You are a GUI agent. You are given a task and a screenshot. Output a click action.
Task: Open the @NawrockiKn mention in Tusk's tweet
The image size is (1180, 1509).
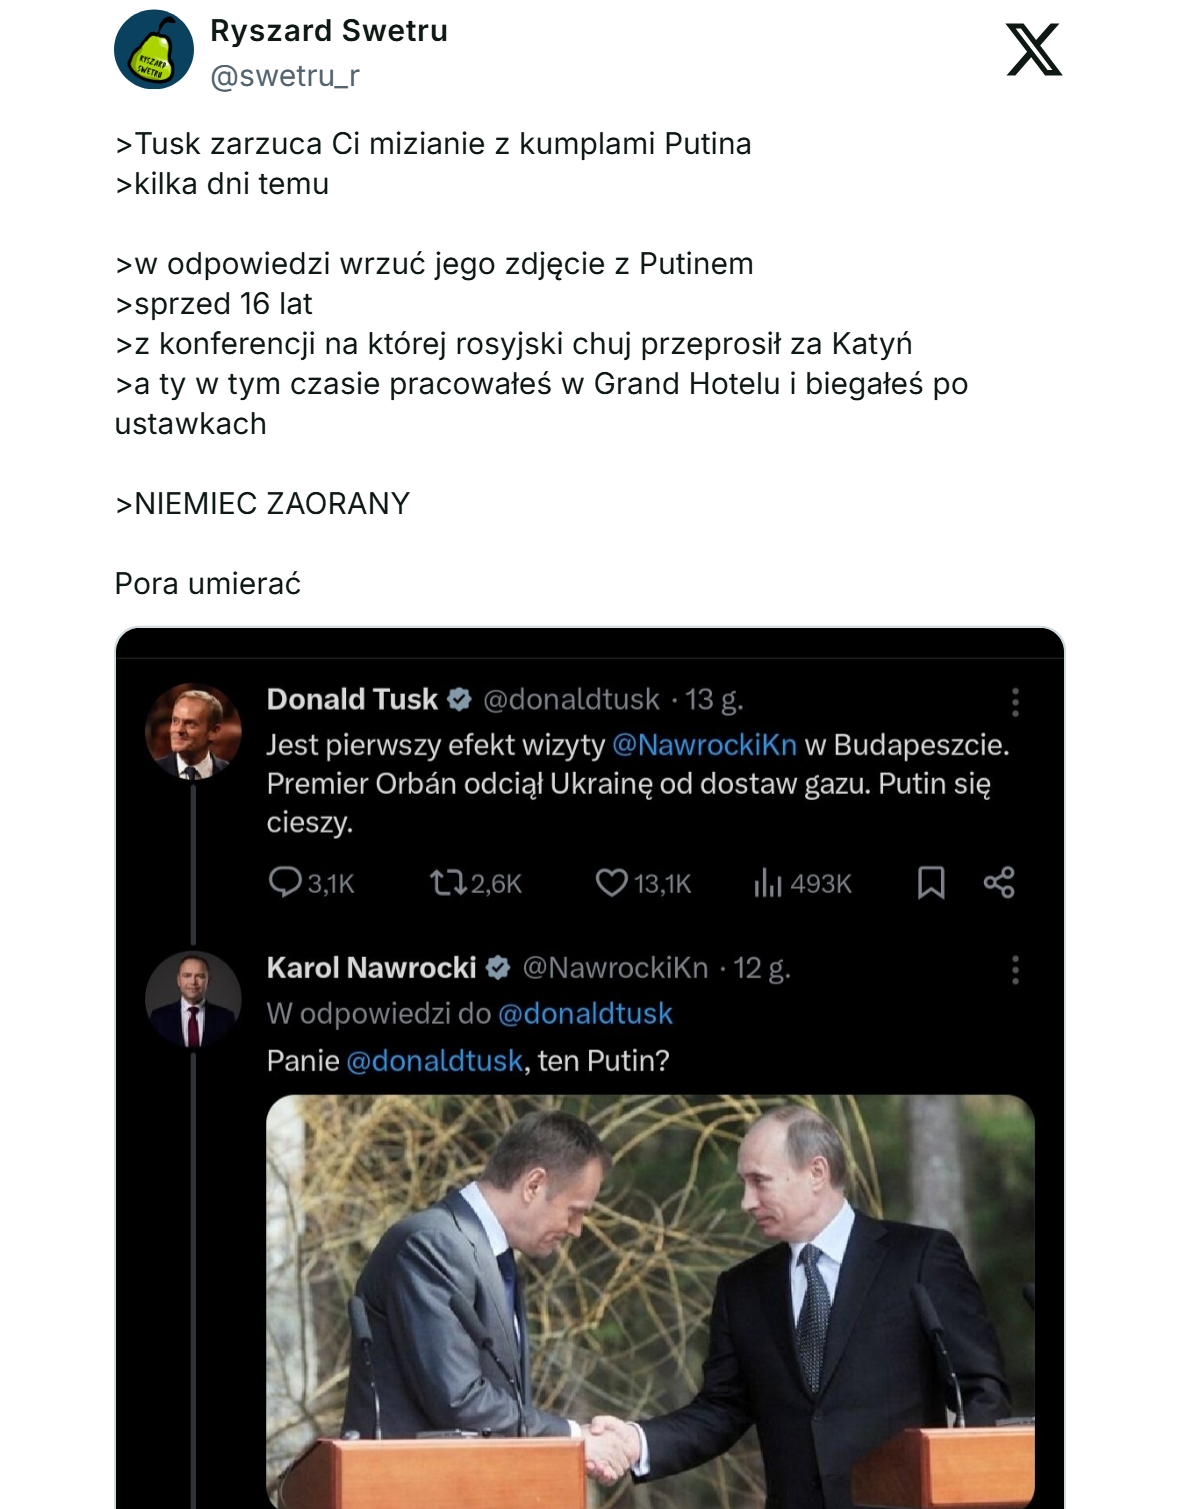tap(704, 745)
